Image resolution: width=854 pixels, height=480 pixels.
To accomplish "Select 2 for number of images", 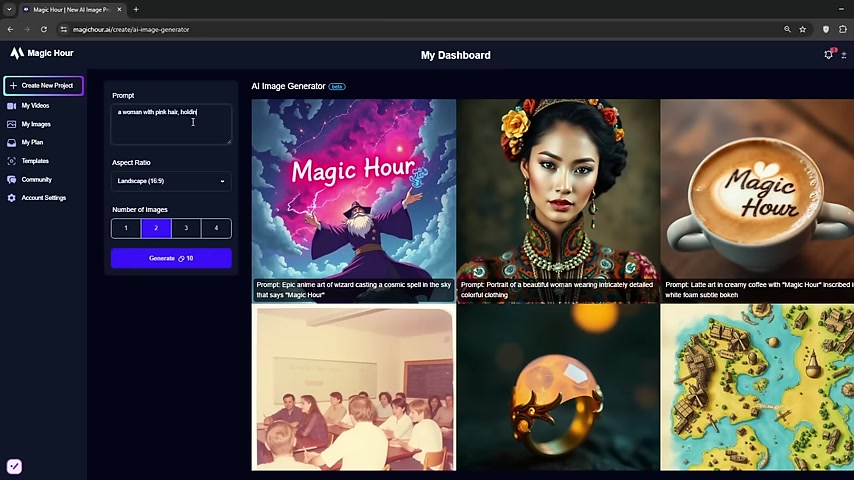I will click(156, 228).
